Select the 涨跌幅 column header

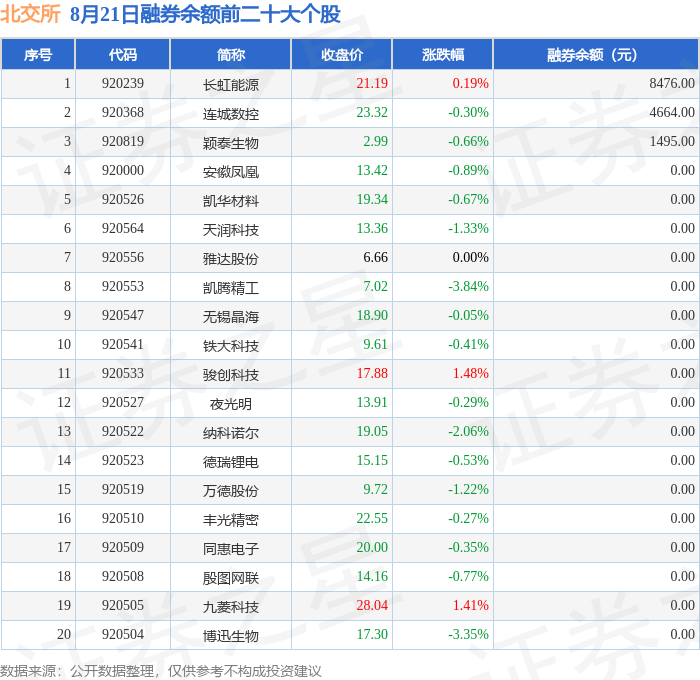pyautogui.click(x=443, y=54)
